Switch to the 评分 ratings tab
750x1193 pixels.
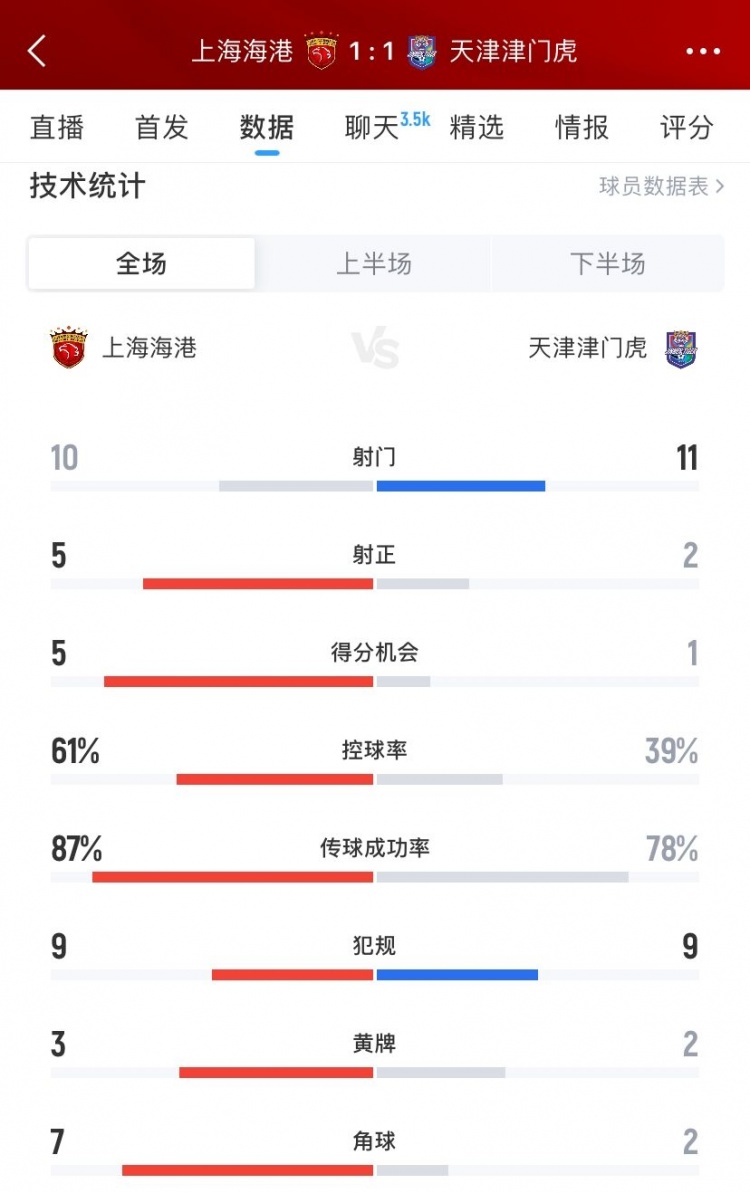tap(687, 128)
